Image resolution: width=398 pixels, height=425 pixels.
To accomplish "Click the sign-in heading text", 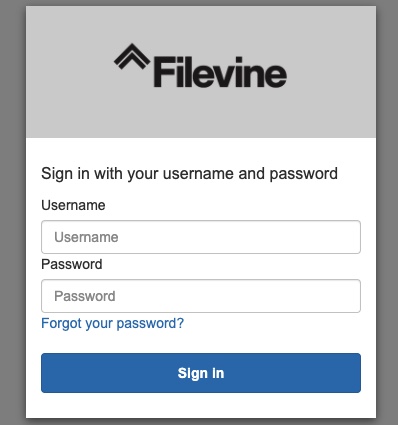I will (189, 174).
